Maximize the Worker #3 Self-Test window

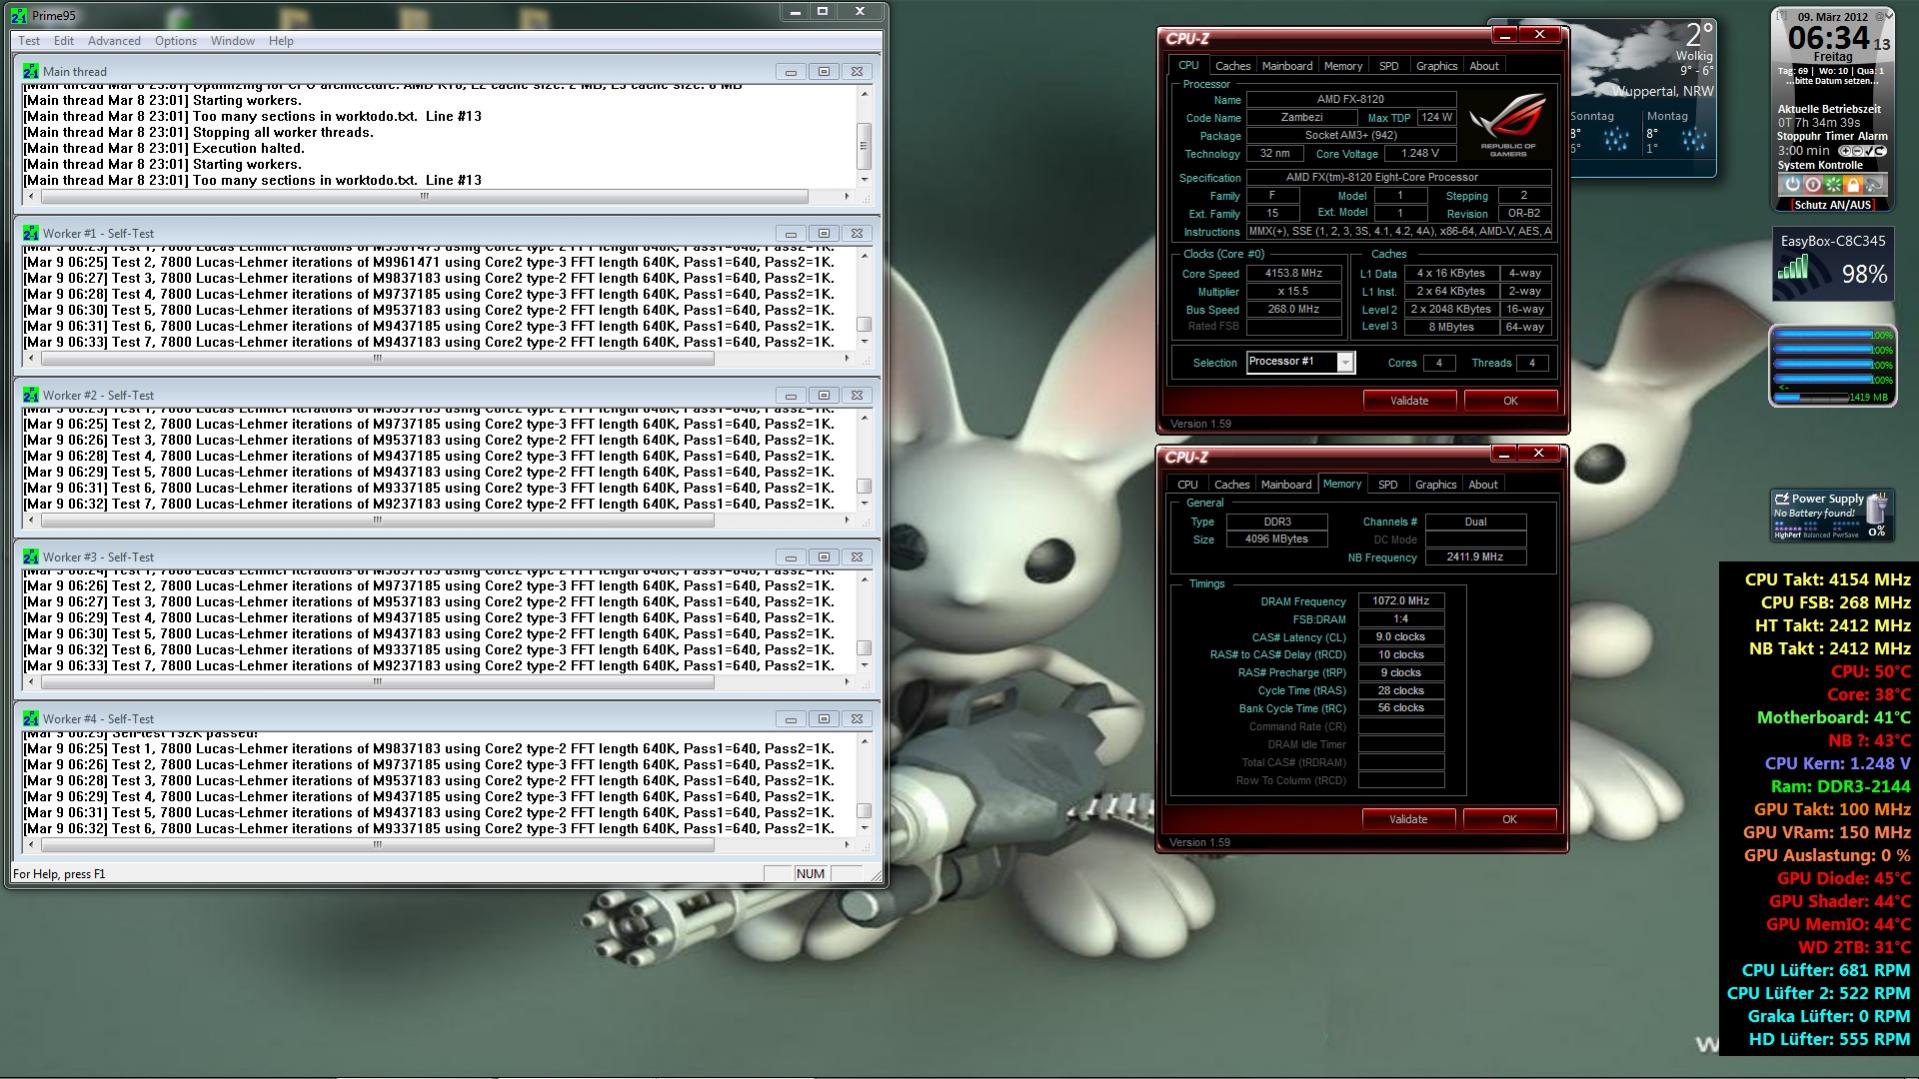click(x=824, y=558)
